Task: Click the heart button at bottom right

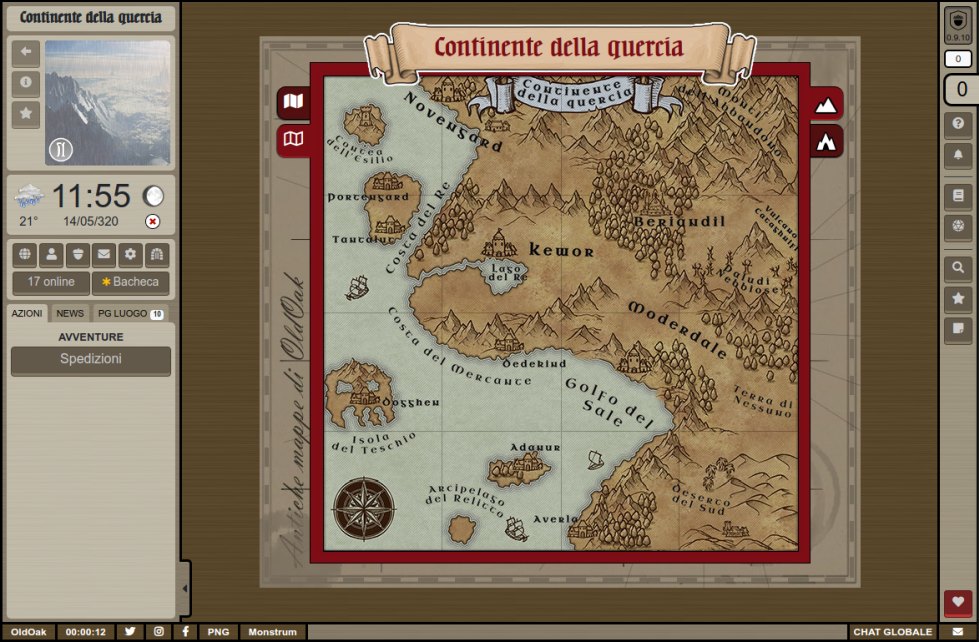Action: pyautogui.click(x=958, y=603)
